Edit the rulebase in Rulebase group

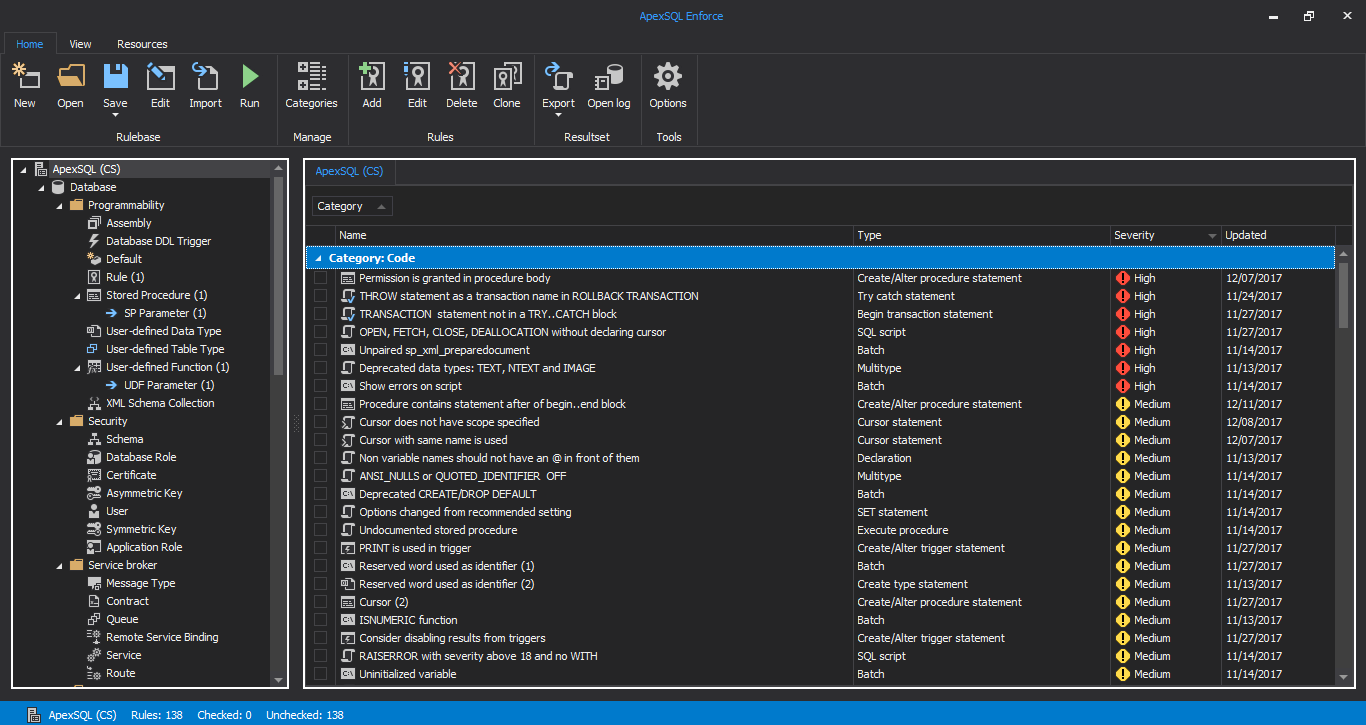[x=160, y=77]
